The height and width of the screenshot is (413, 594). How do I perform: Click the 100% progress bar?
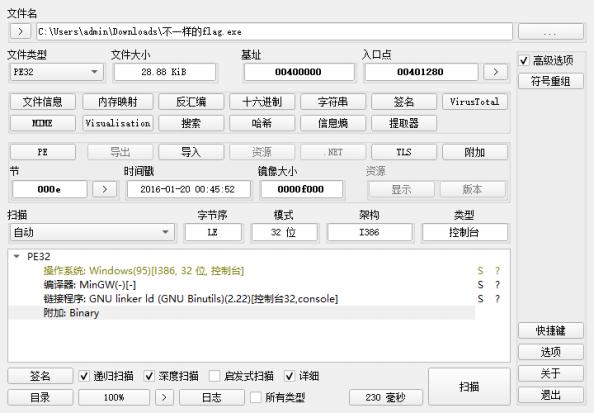click(114, 397)
